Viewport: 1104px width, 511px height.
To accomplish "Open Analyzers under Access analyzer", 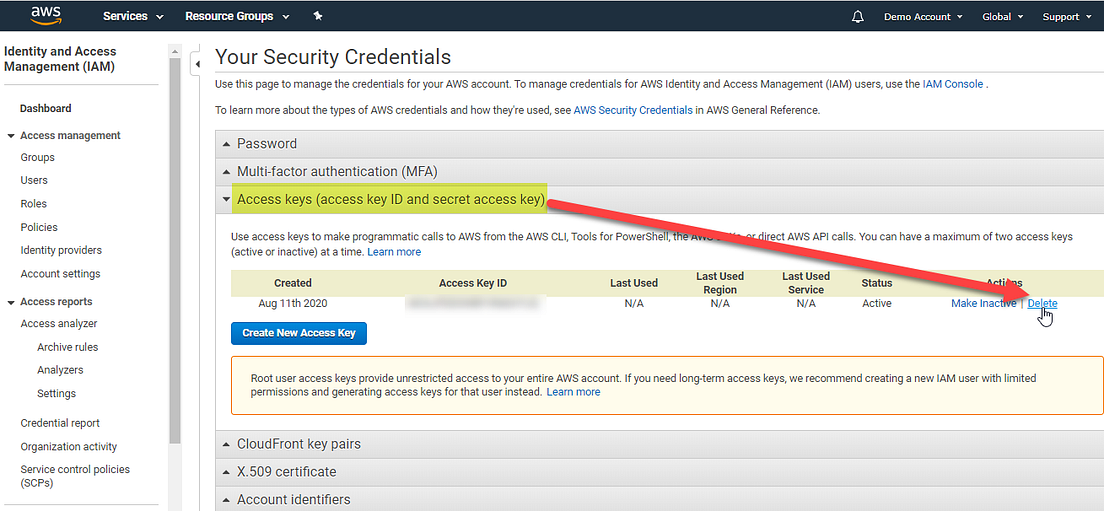I will coord(60,370).
